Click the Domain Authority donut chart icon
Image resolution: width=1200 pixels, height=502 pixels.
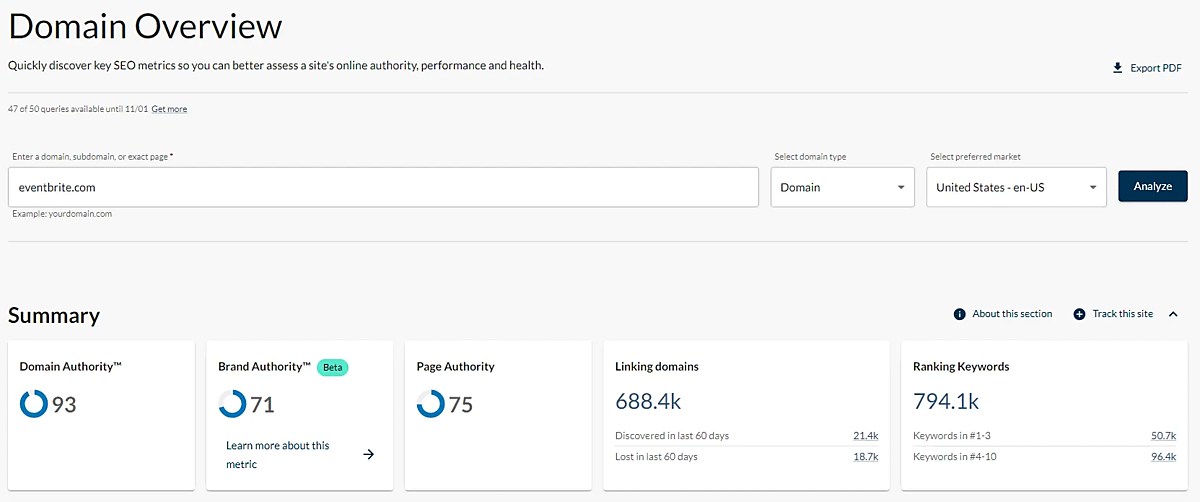tap(33, 404)
